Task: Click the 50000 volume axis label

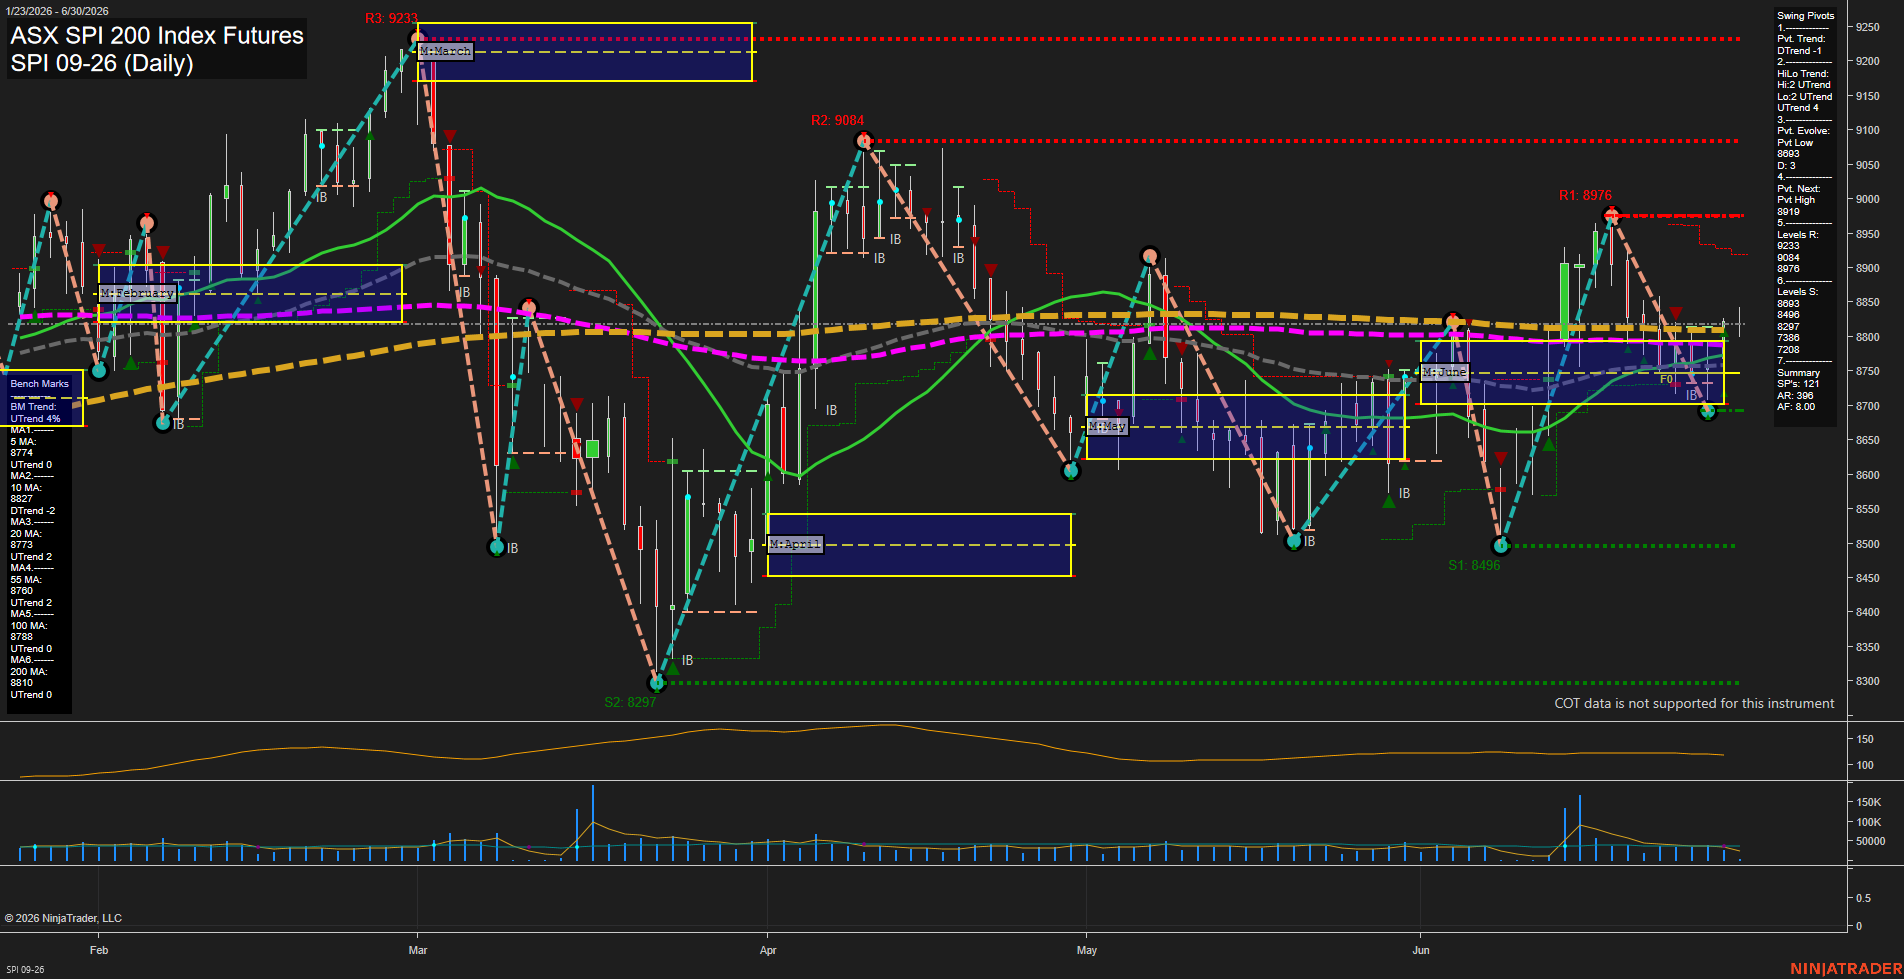Action: click(1871, 841)
